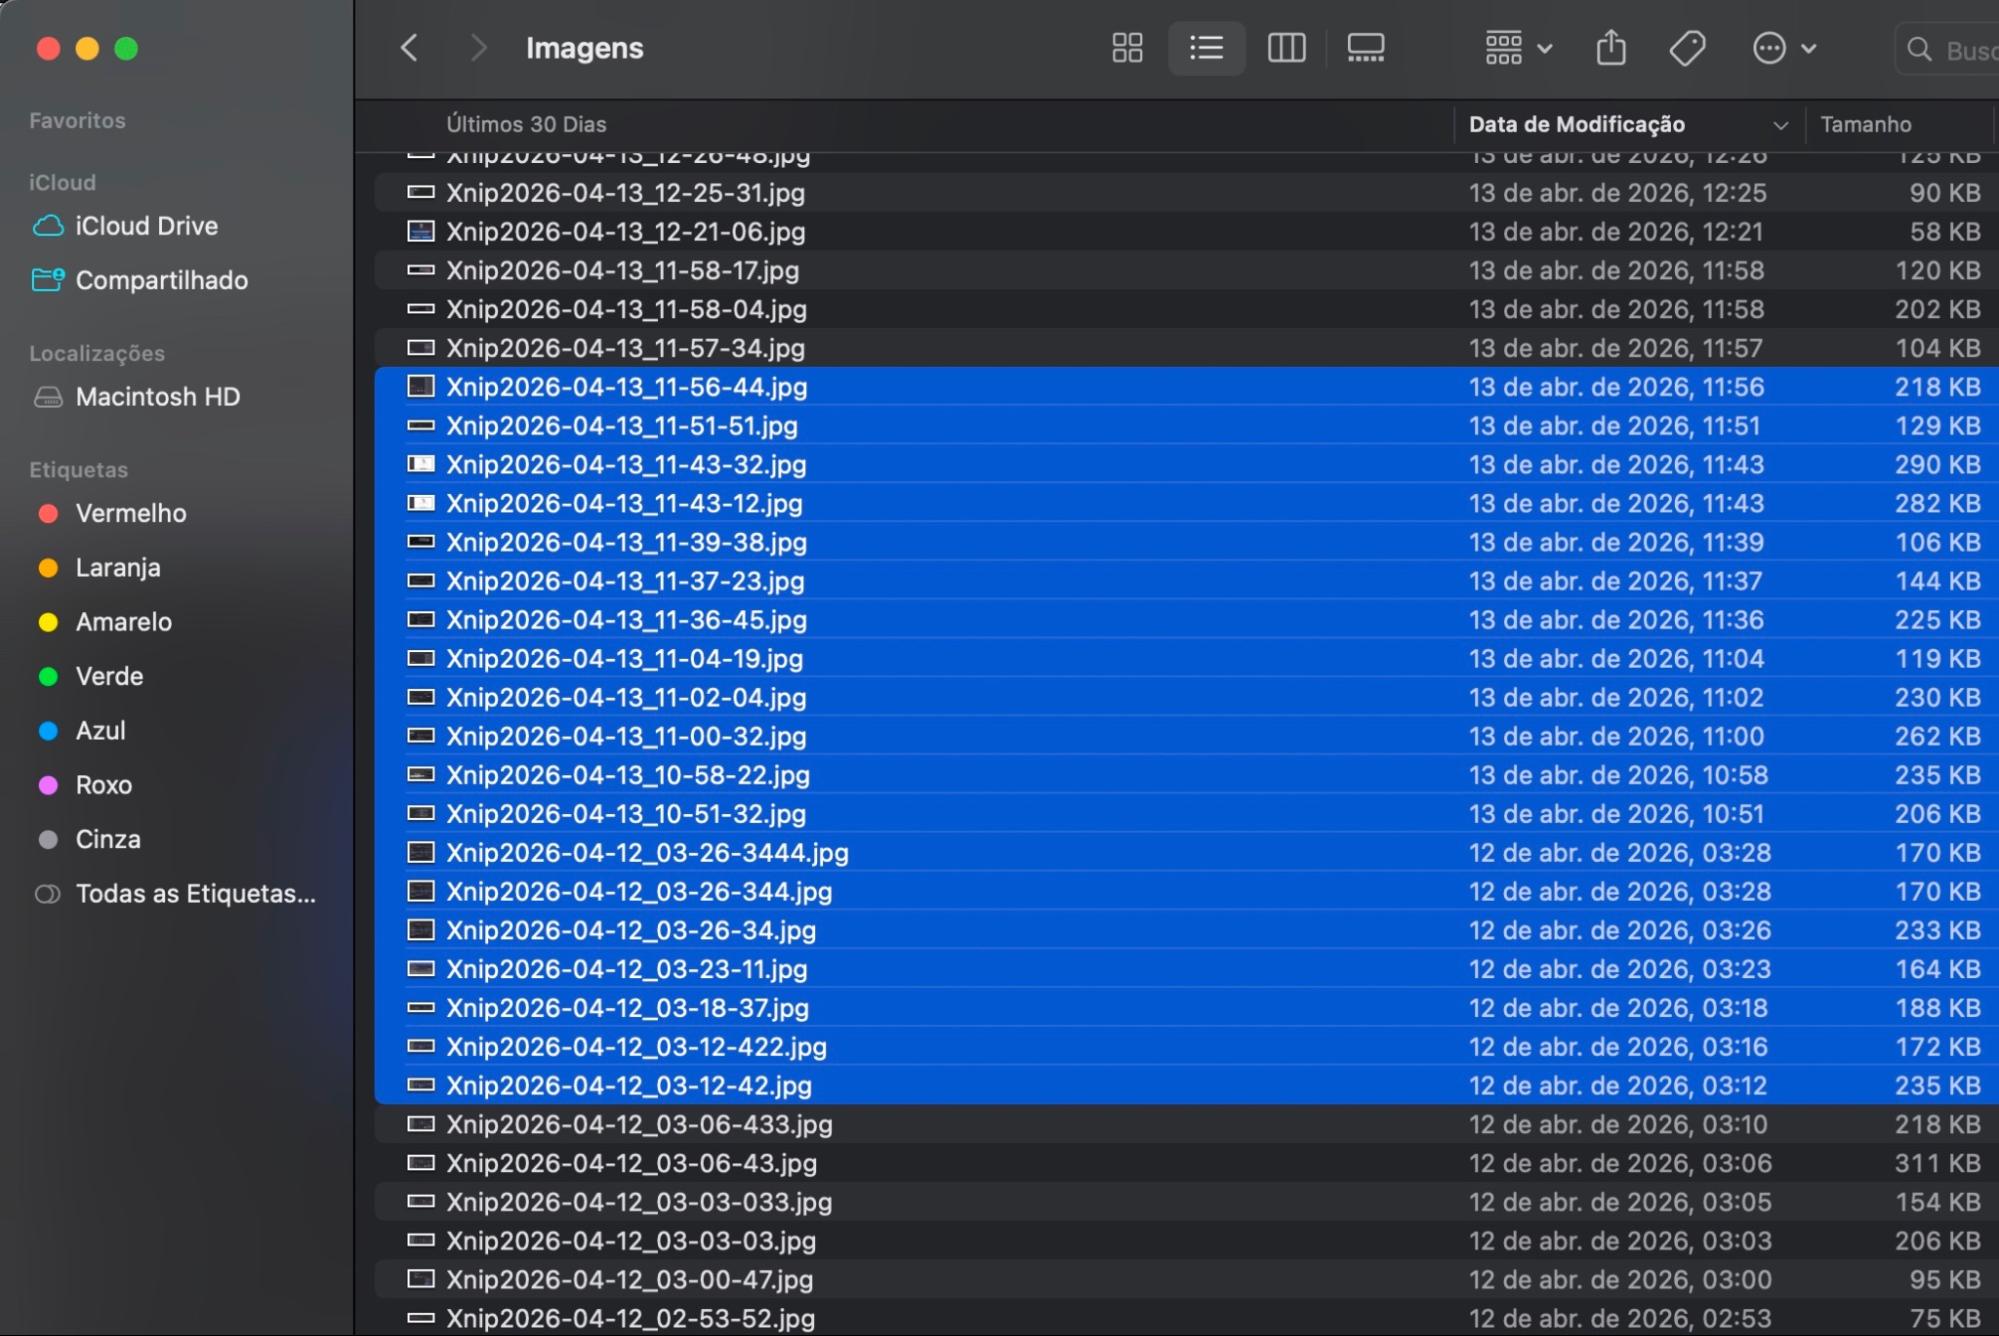Click the search field
This screenshot has width=1999, height=1336.
coord(1947,49)
